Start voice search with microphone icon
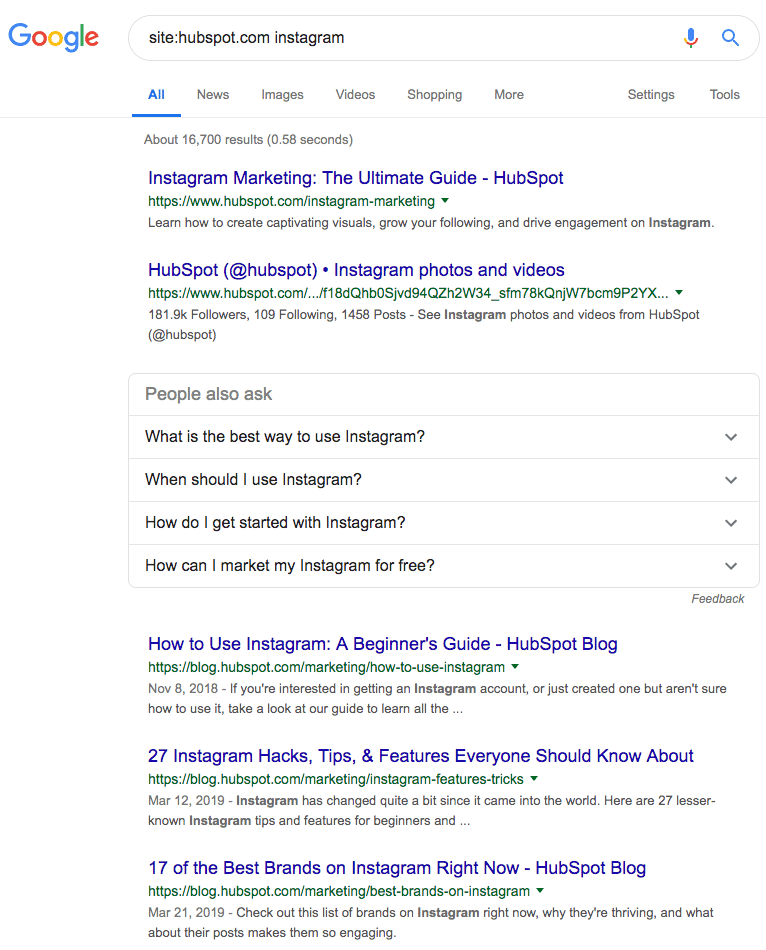Screen dimensions: 766x950 click(x=690, y=38)
